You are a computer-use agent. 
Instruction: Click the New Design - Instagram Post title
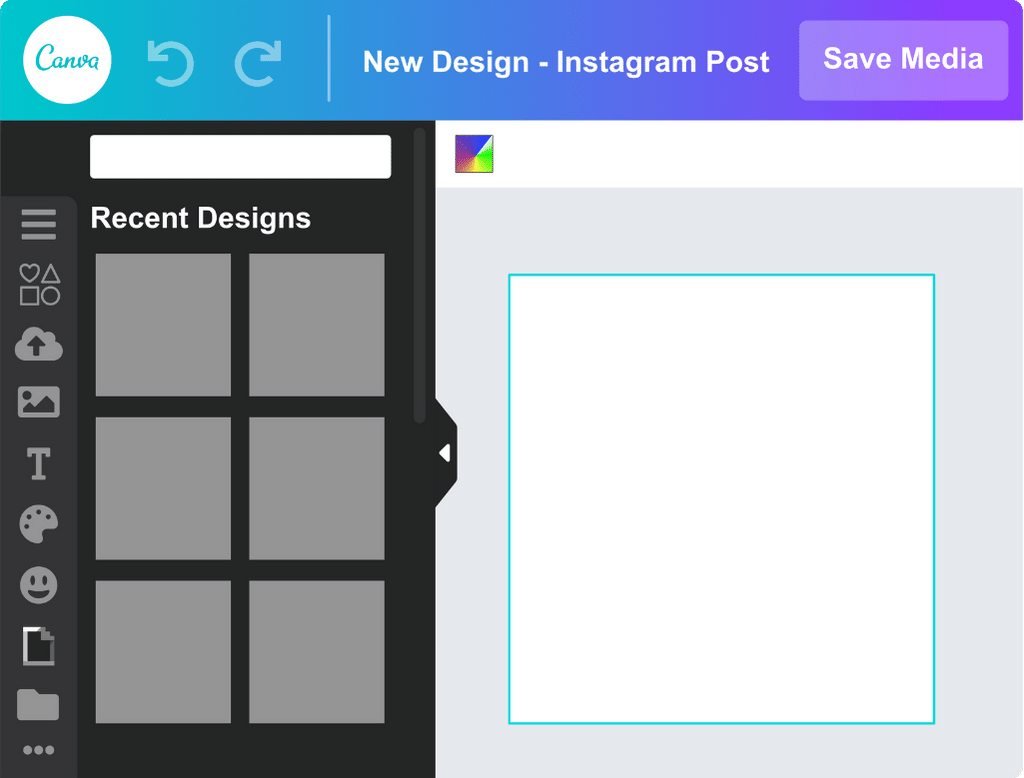[x=566, y=62]
